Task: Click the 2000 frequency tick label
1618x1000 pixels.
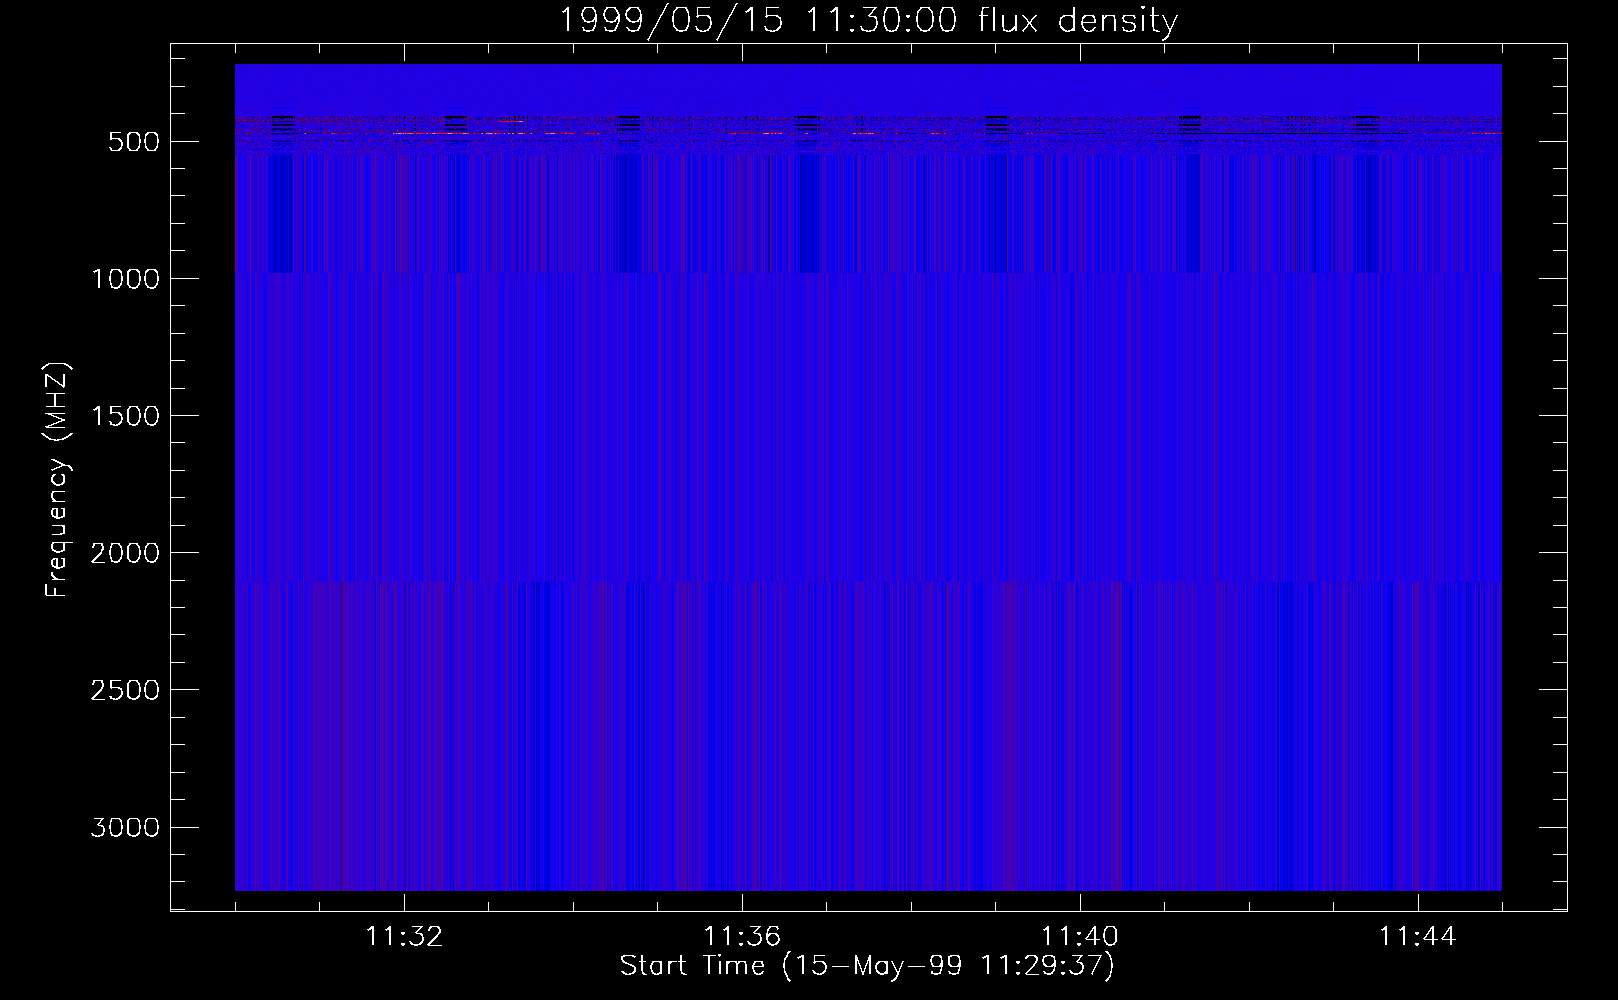Action: click(125, 553)
